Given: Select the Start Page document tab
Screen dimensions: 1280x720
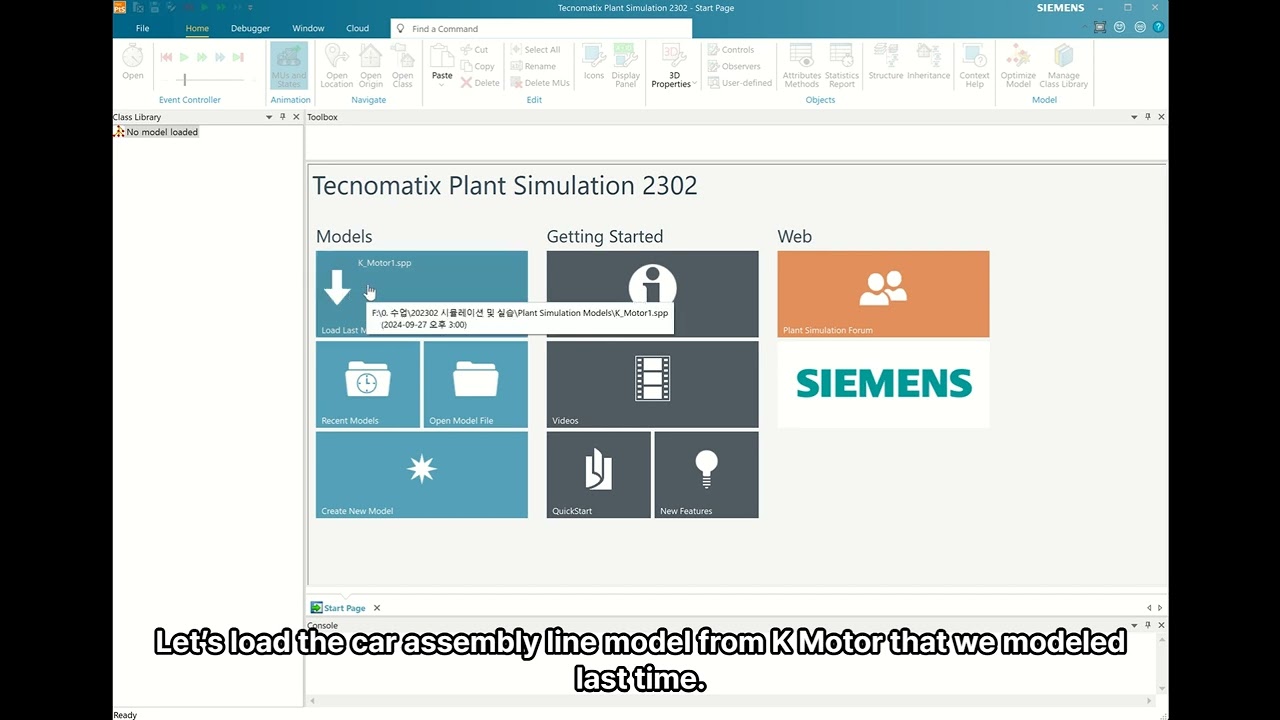Looking at the screenshot, I should tap(338, 608).
